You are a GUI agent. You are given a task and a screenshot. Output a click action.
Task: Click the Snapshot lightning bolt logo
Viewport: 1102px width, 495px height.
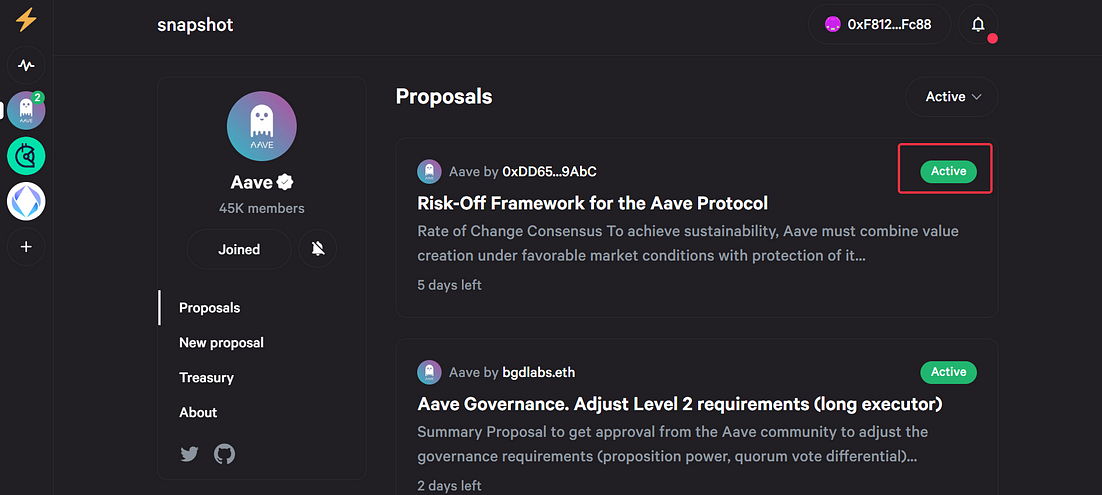coord(26,20)
